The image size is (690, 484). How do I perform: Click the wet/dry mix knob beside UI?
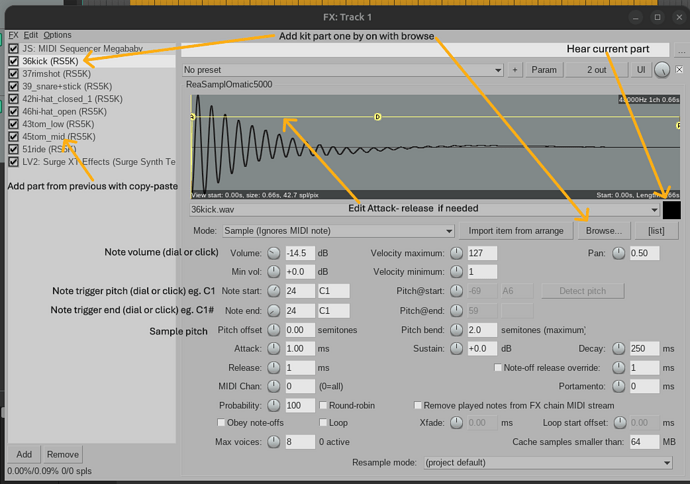click(x=664, y=71)
